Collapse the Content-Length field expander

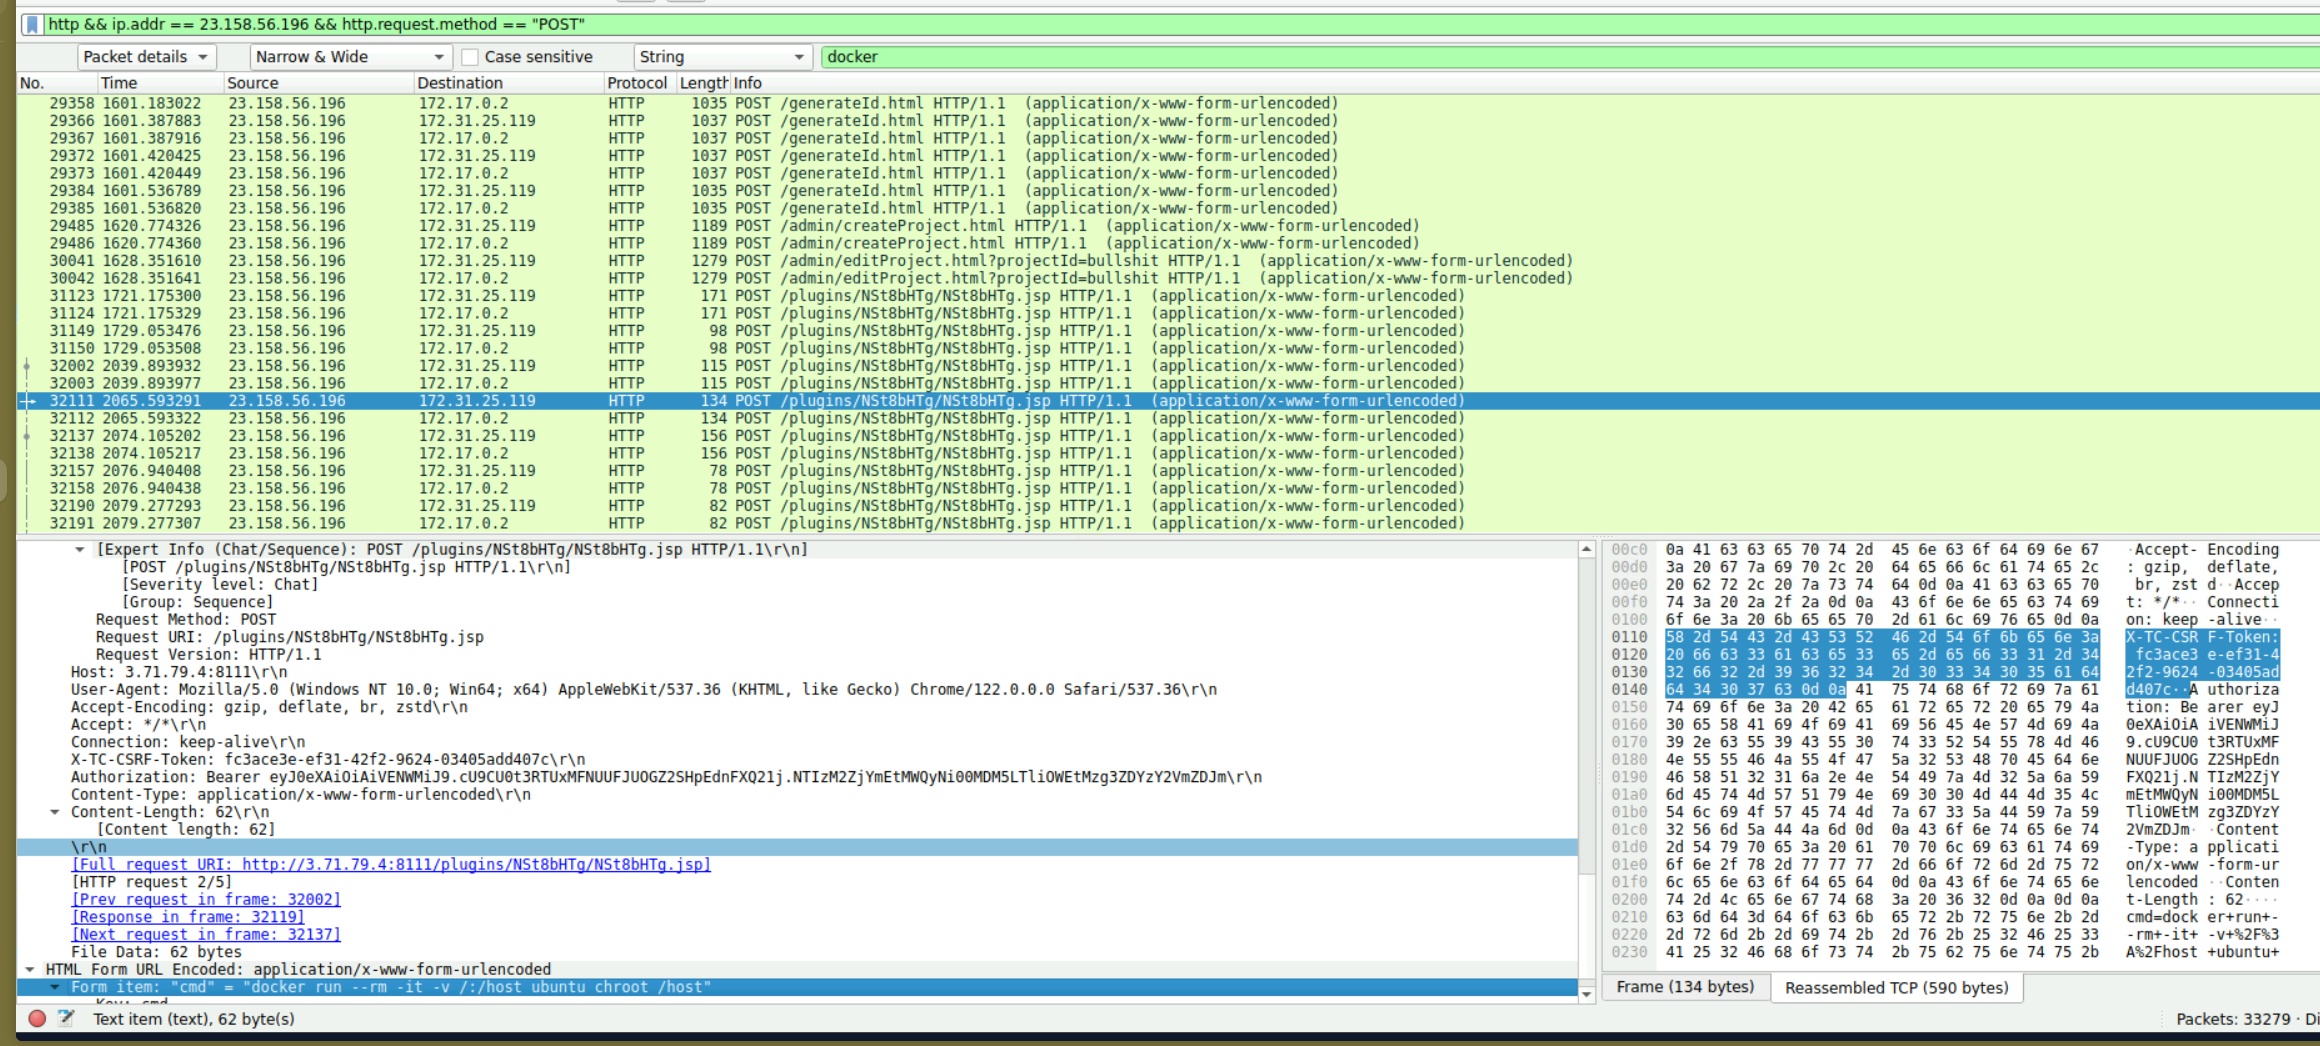[x=55, y=811]
